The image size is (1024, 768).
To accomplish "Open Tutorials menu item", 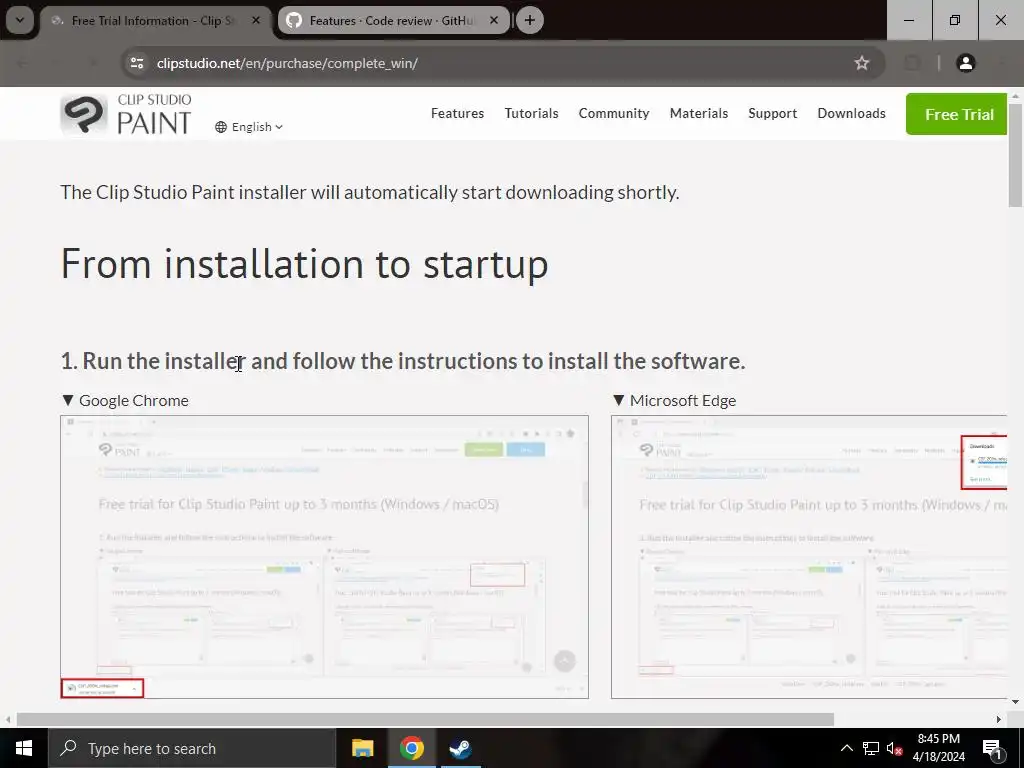I will pyautogui.click(x=531, y=114).
